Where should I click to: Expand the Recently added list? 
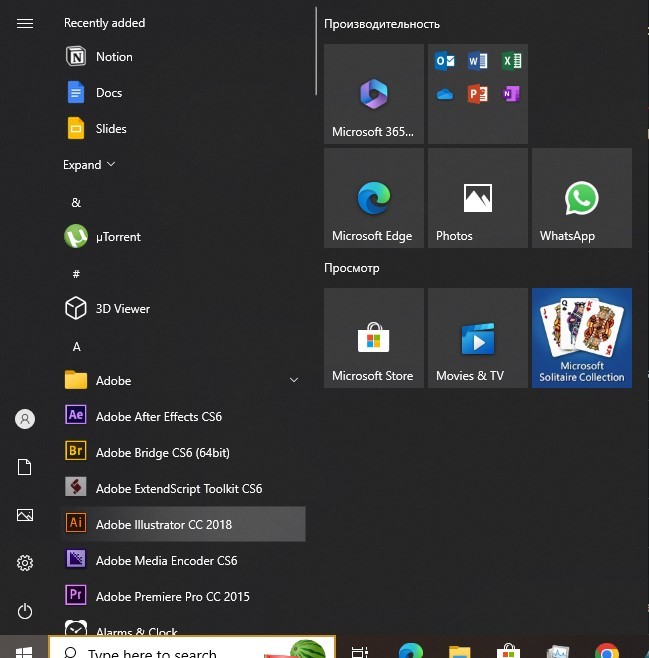[x=89, y=165]
